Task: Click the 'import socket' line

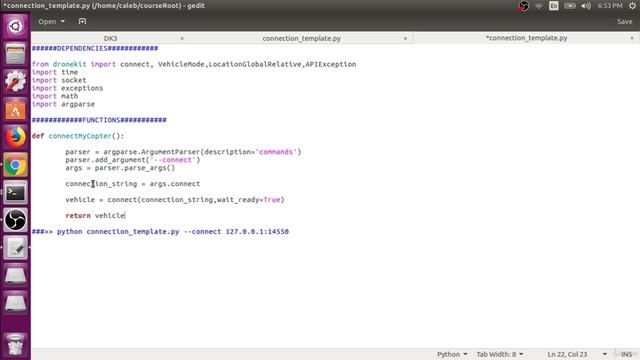Action: [x=59, y=80]
